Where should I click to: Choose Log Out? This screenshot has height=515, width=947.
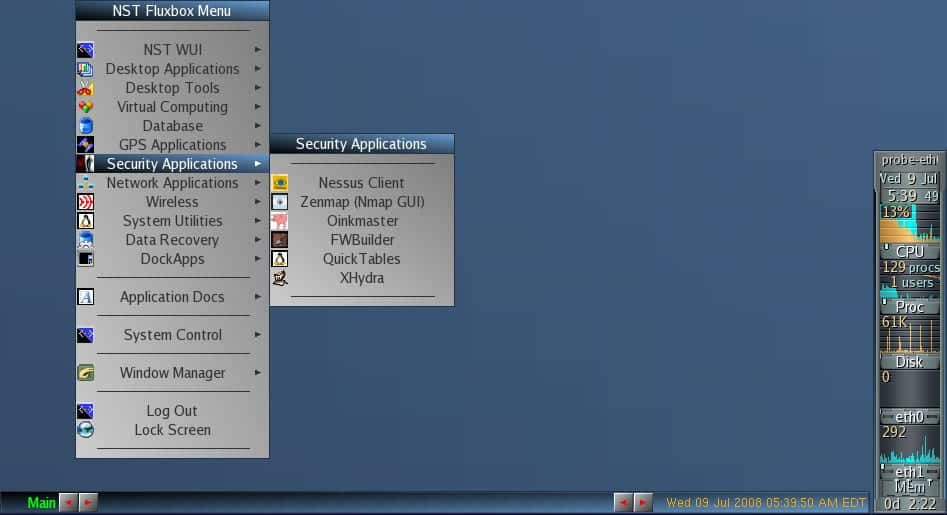(x=172, y=411)
